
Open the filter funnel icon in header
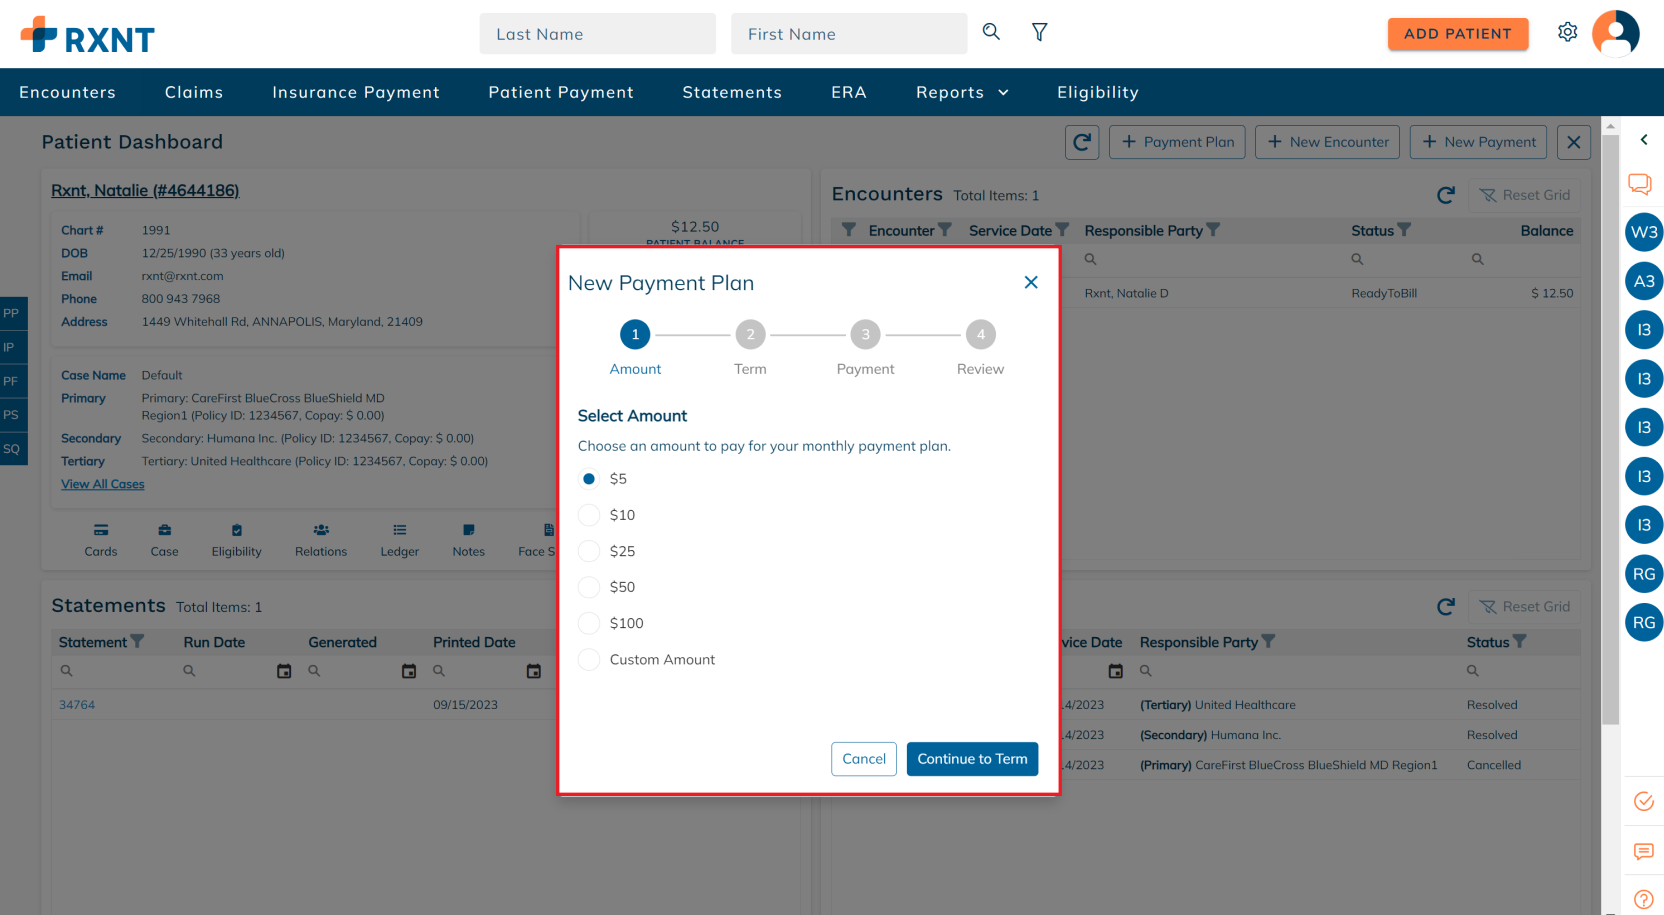click(1040, 32)
